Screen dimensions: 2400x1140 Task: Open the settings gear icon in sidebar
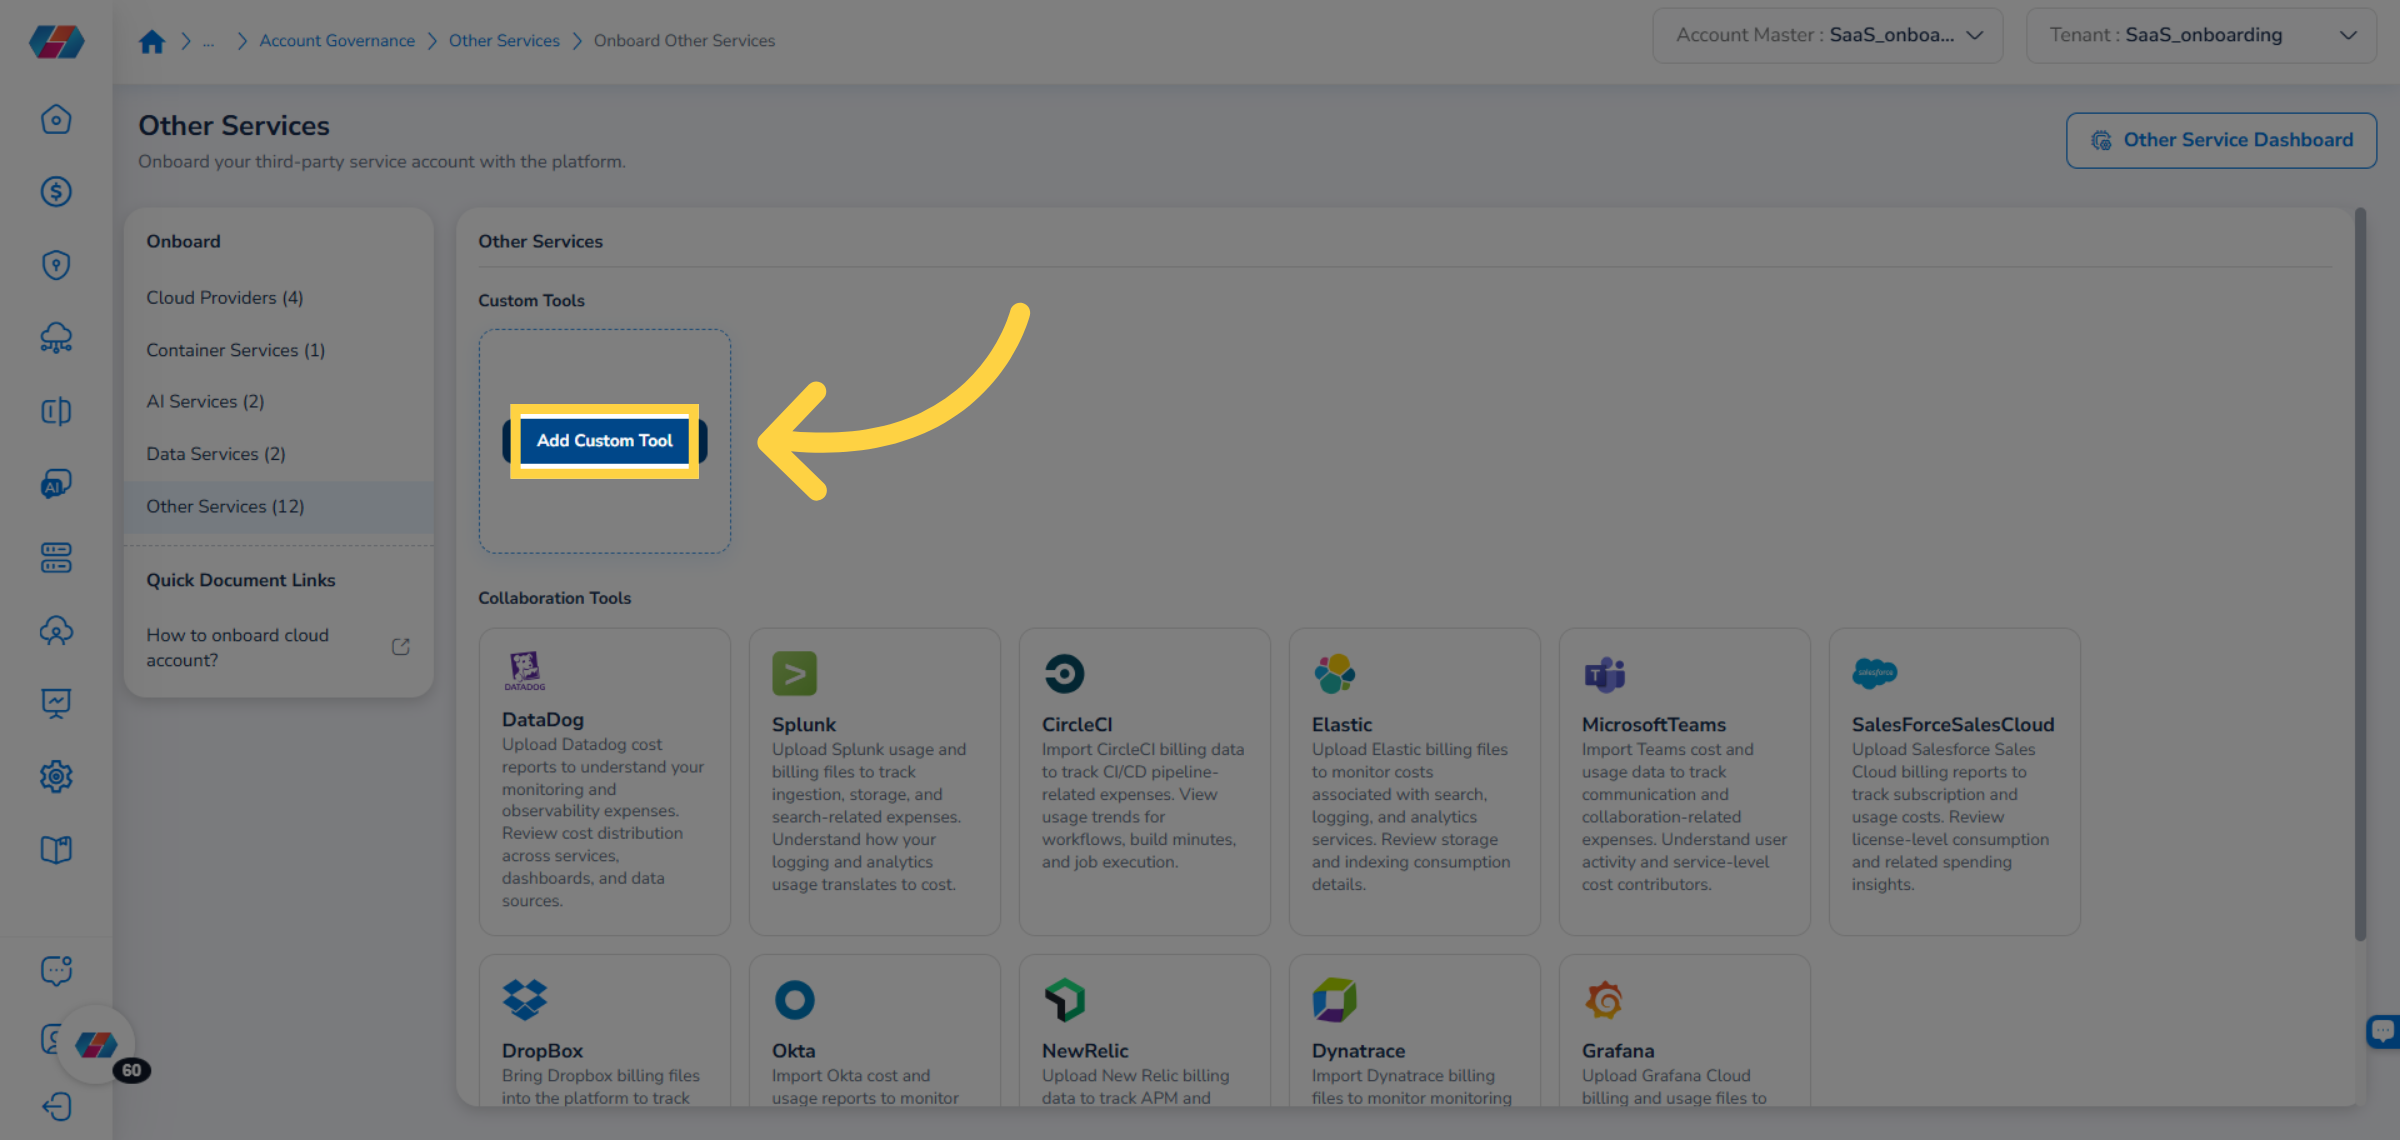coord(56,776)
